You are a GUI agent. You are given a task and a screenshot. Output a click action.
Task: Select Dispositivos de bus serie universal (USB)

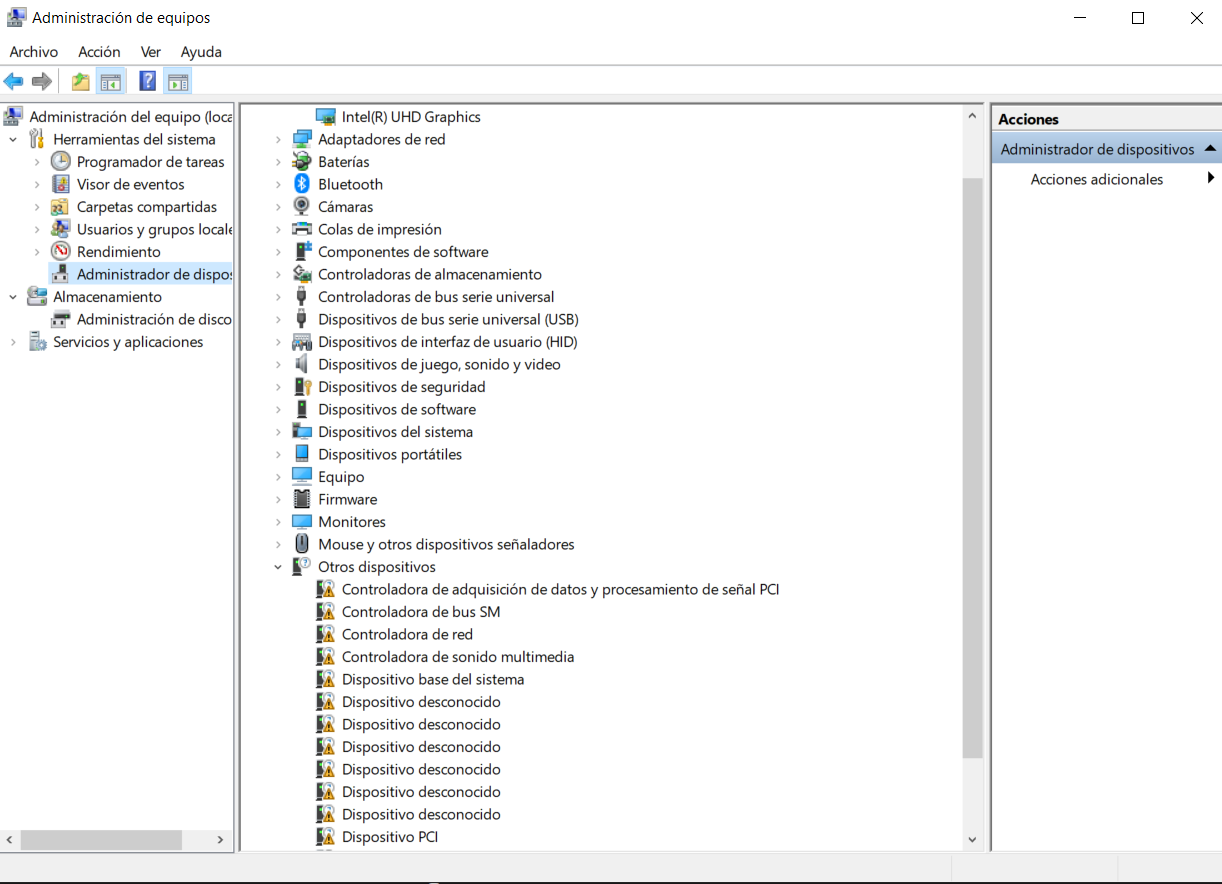(448, 319)
